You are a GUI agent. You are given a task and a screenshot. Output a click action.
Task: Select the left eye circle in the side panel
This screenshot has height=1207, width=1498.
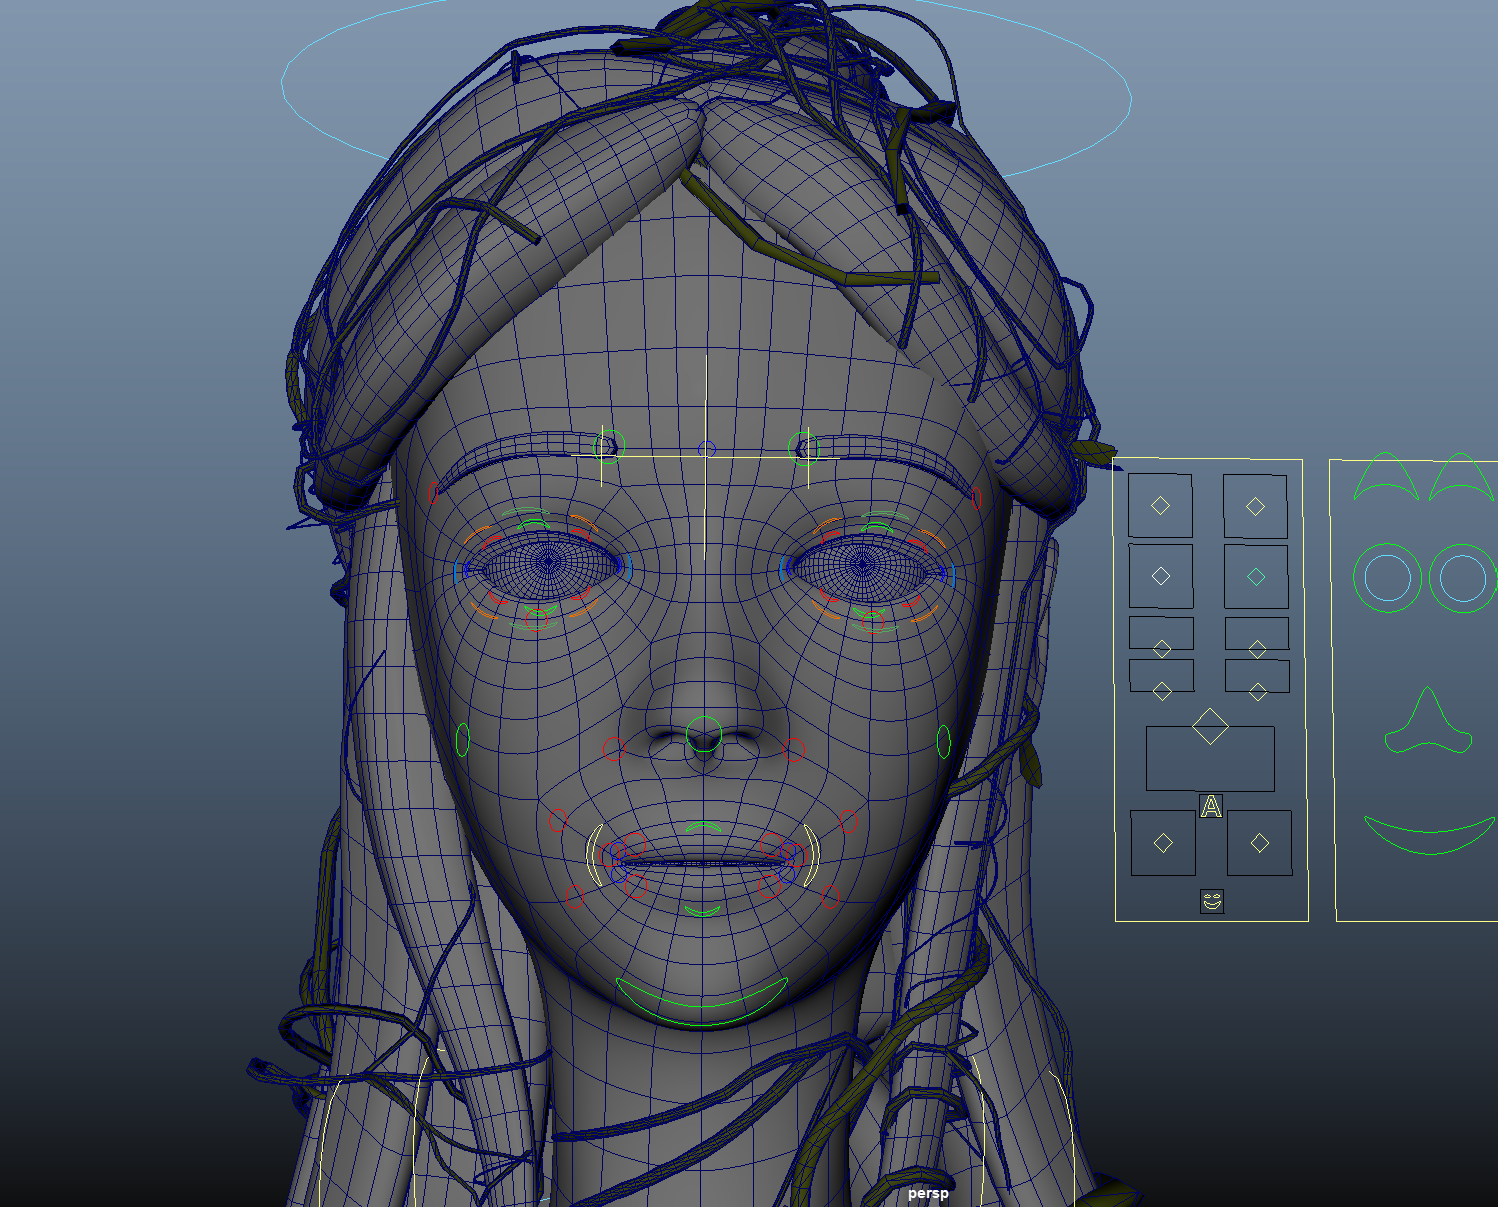1388,578
